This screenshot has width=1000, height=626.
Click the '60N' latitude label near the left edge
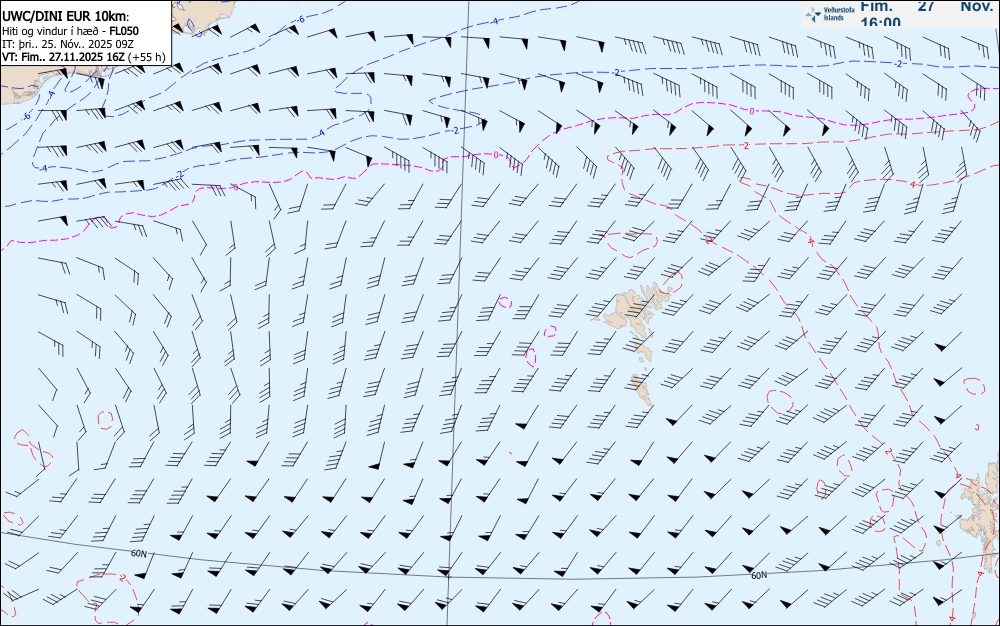(x=138, y=554)
